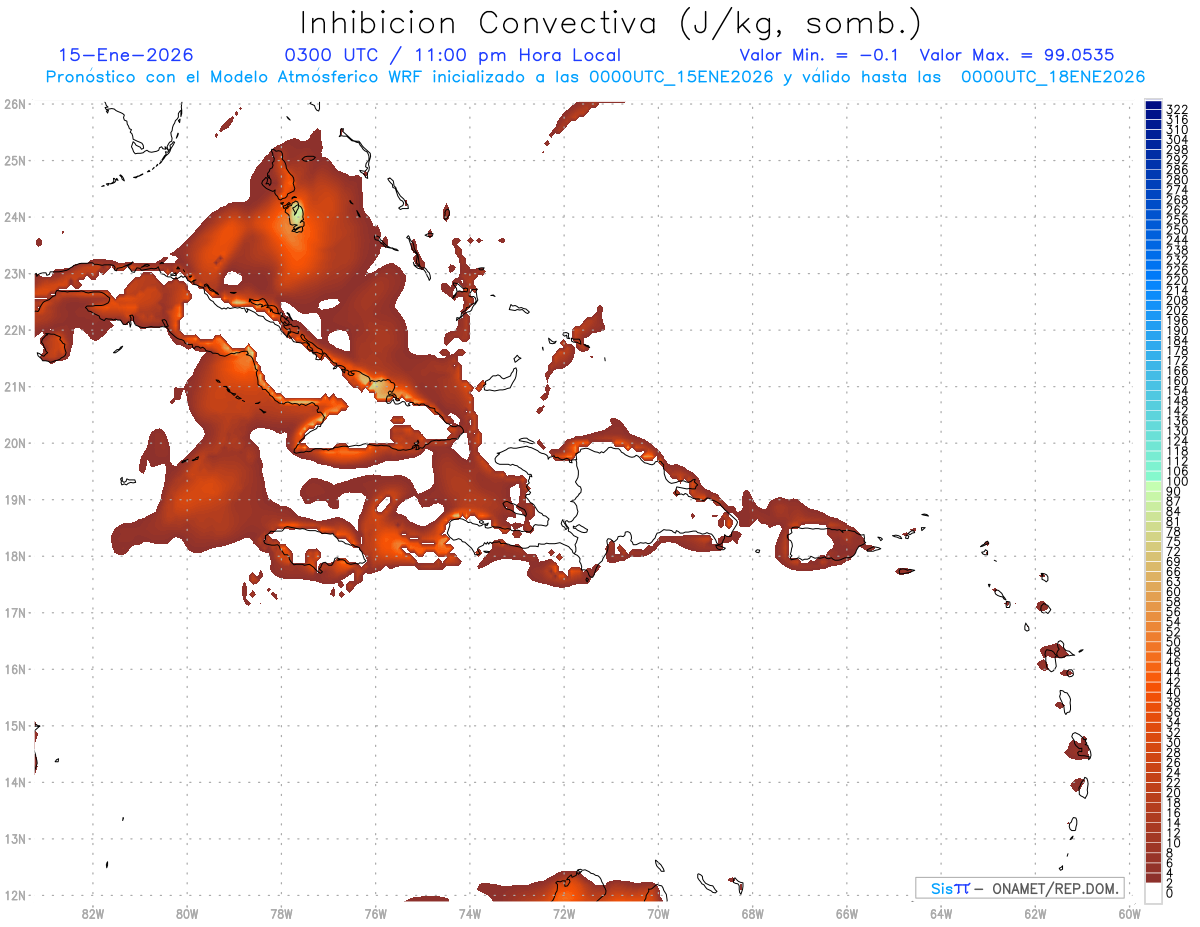Click the "Valor Min. = -0.1" text
The width and height of the screenshot is (1200, 927).
821,56
